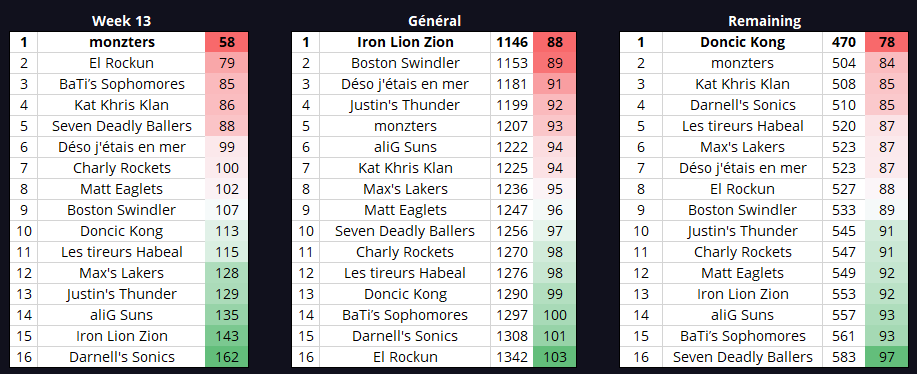Select Iron Lion Zion in Général table
Image resolution: width=917 pixels, height=374 pixels.
point(405,42)
